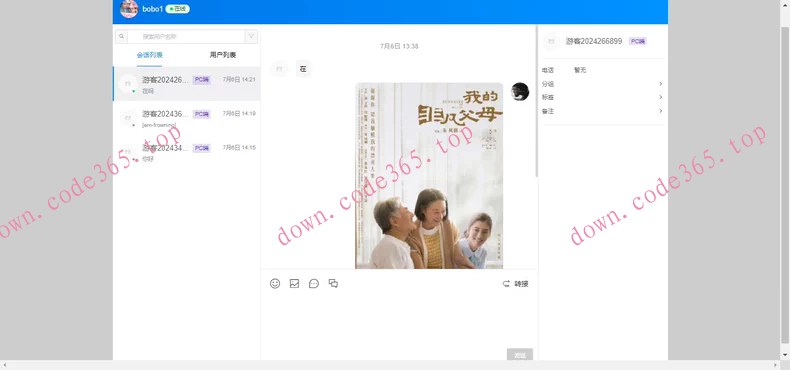This screenshot has height=370, width=790.
Task: Click the horizontal scrollbar left arrow
Action: 4,365
